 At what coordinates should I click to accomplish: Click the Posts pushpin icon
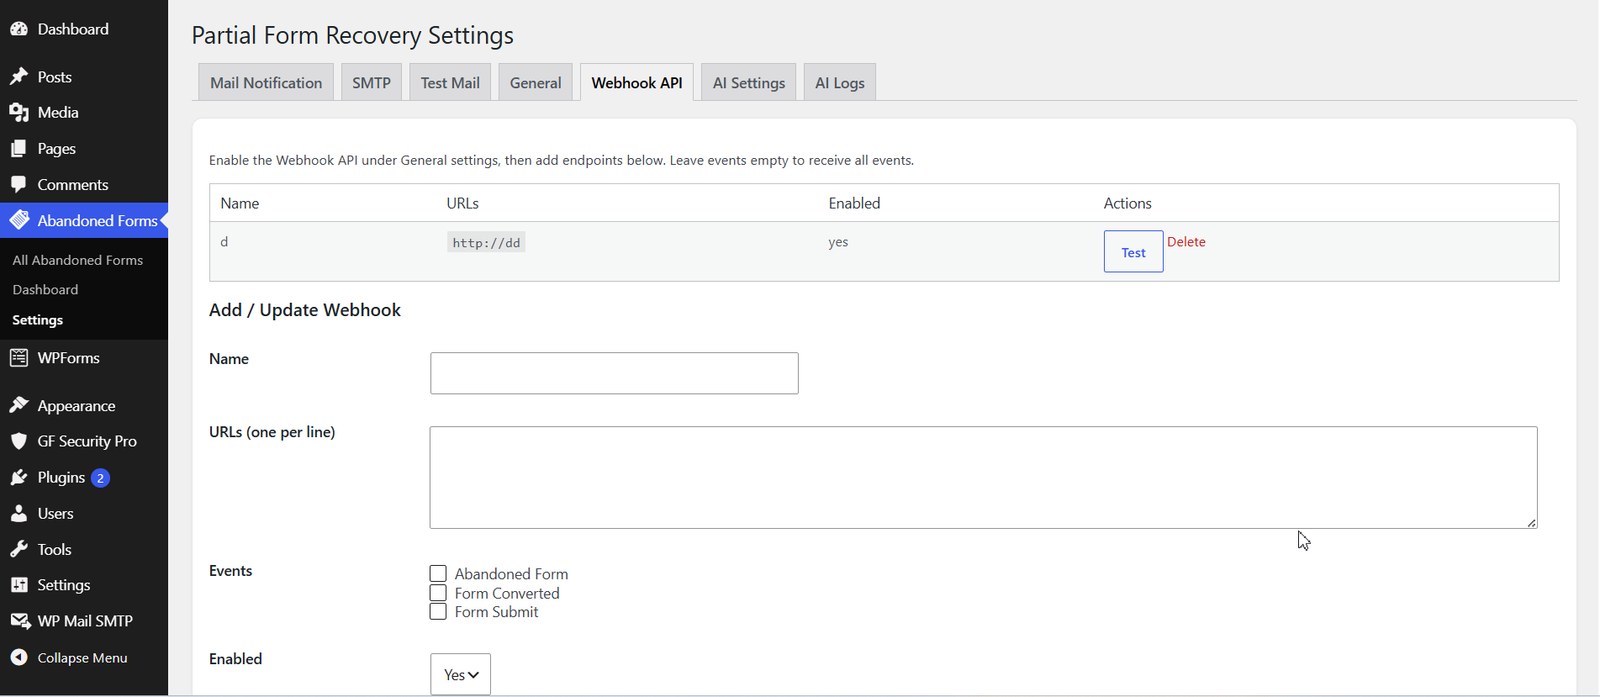[x=19, y=77]
